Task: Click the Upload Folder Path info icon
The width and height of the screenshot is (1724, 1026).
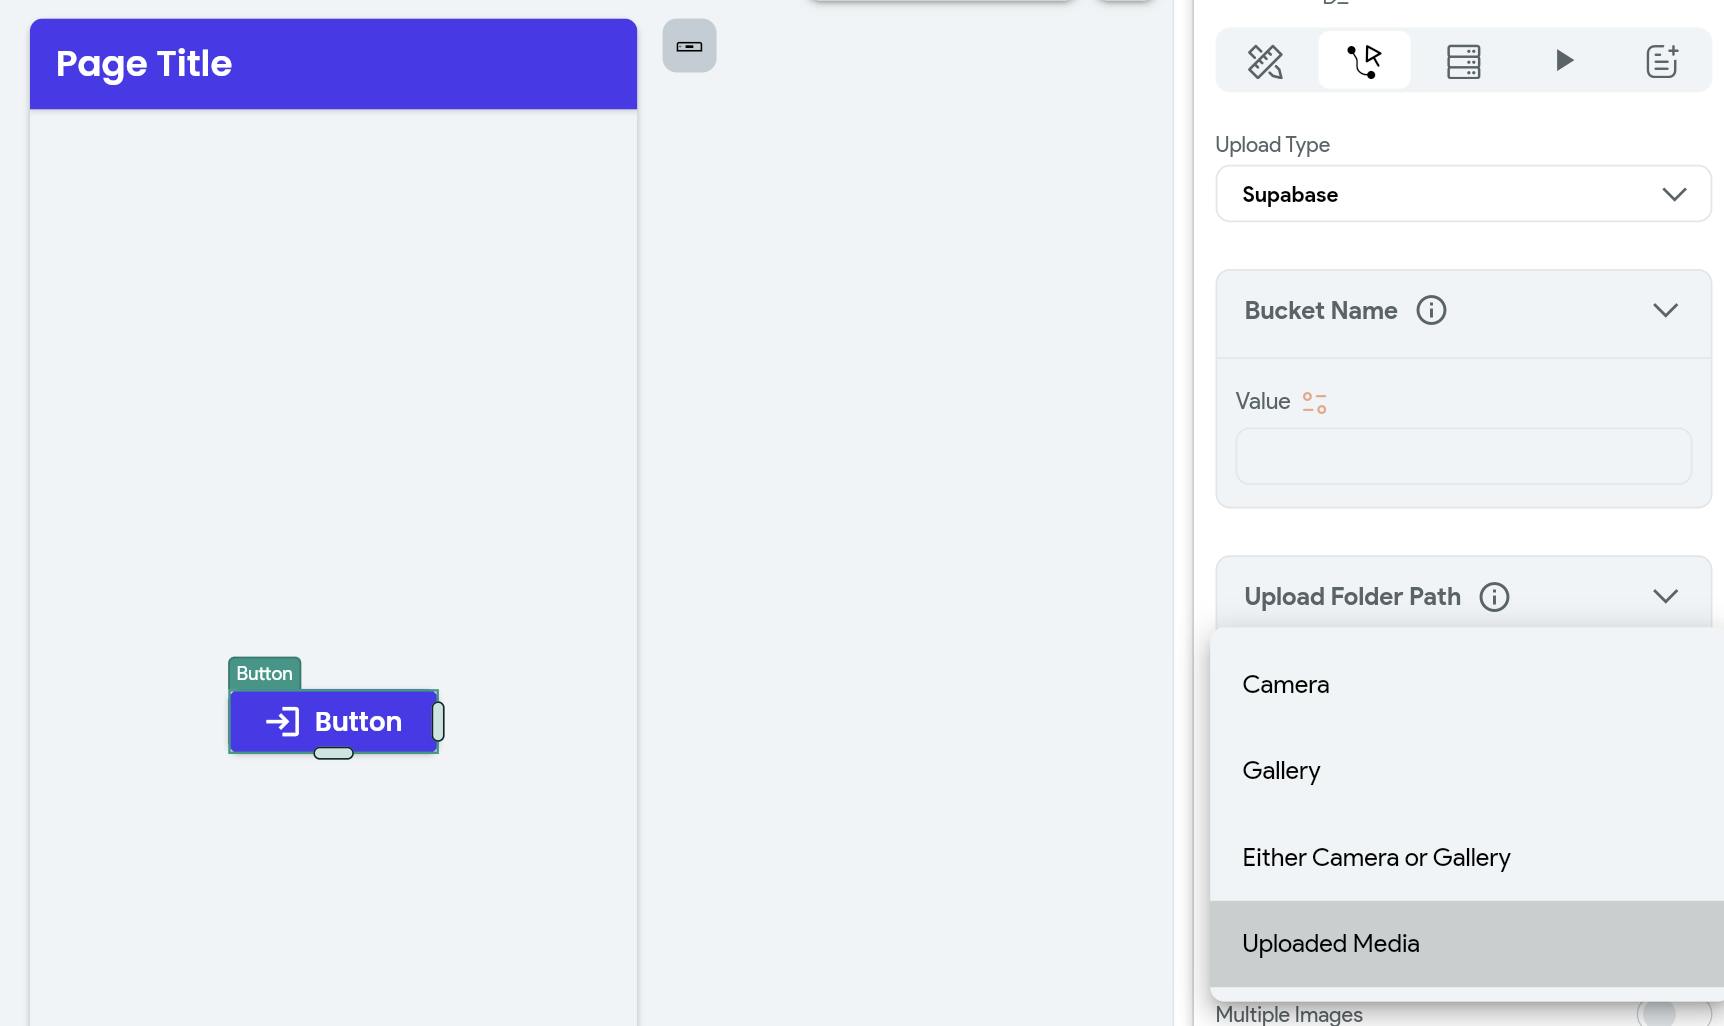Action: tap(1494, 597)
